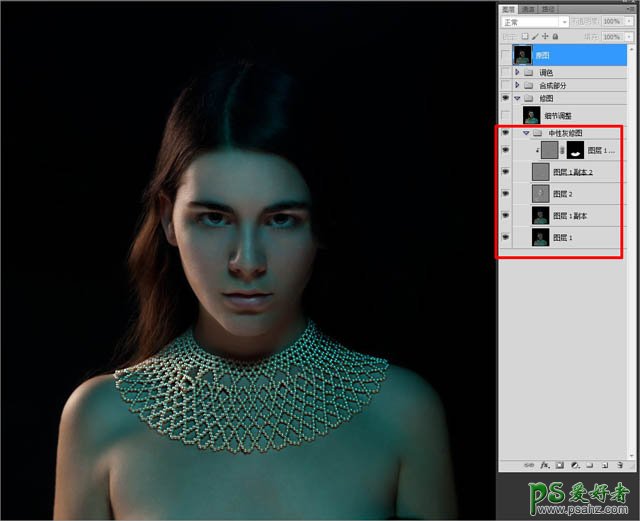Open the fx layer style icon
The width and height of the screenshot is (640, 521).
click(x=544, y=465)
